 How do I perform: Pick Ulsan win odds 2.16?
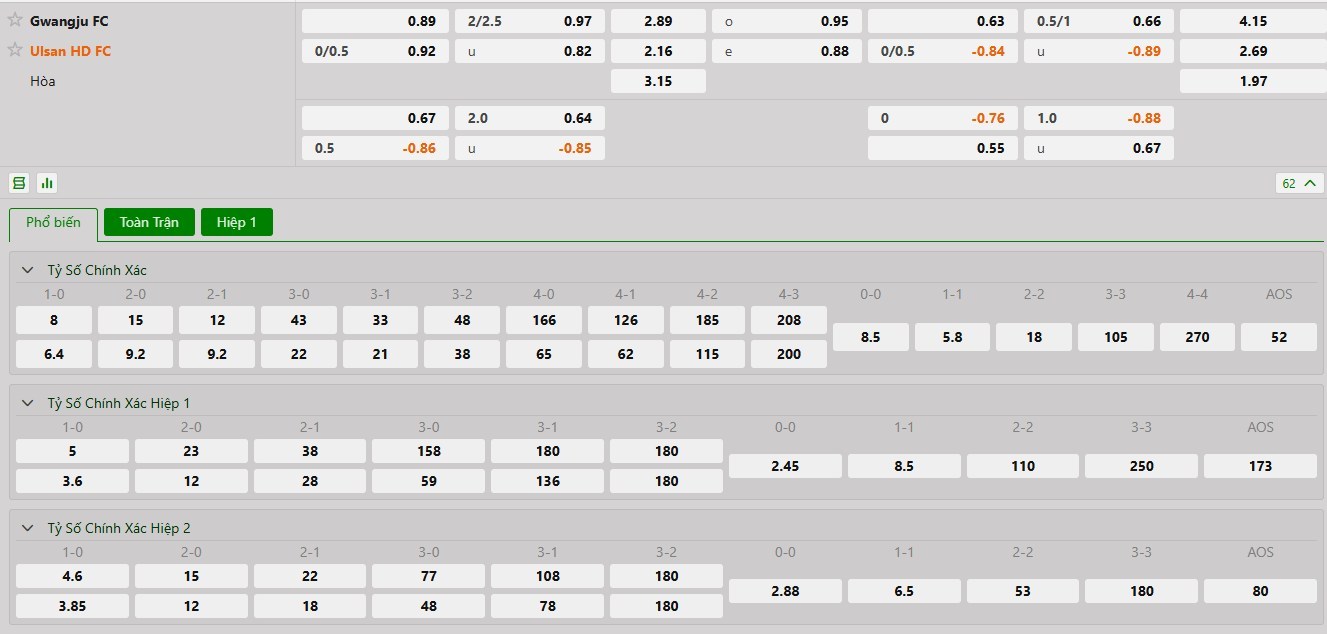(658, 51)
